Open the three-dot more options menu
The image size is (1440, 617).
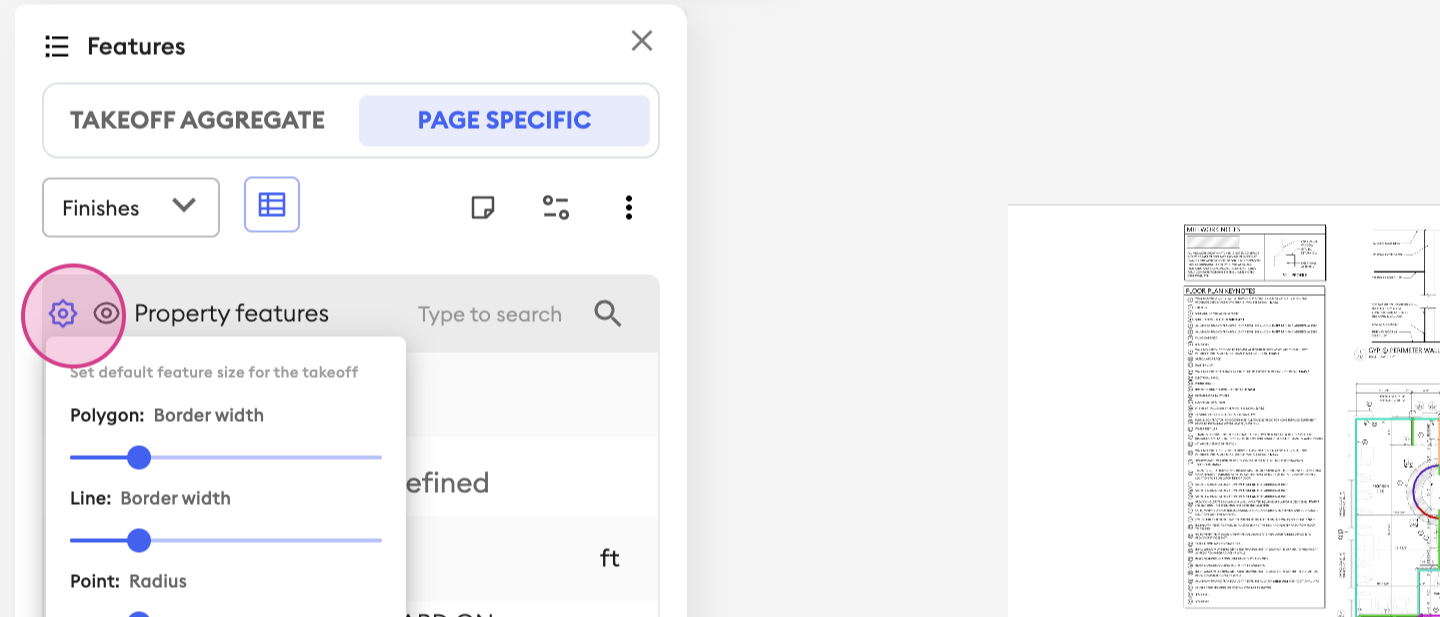[628, 207]
